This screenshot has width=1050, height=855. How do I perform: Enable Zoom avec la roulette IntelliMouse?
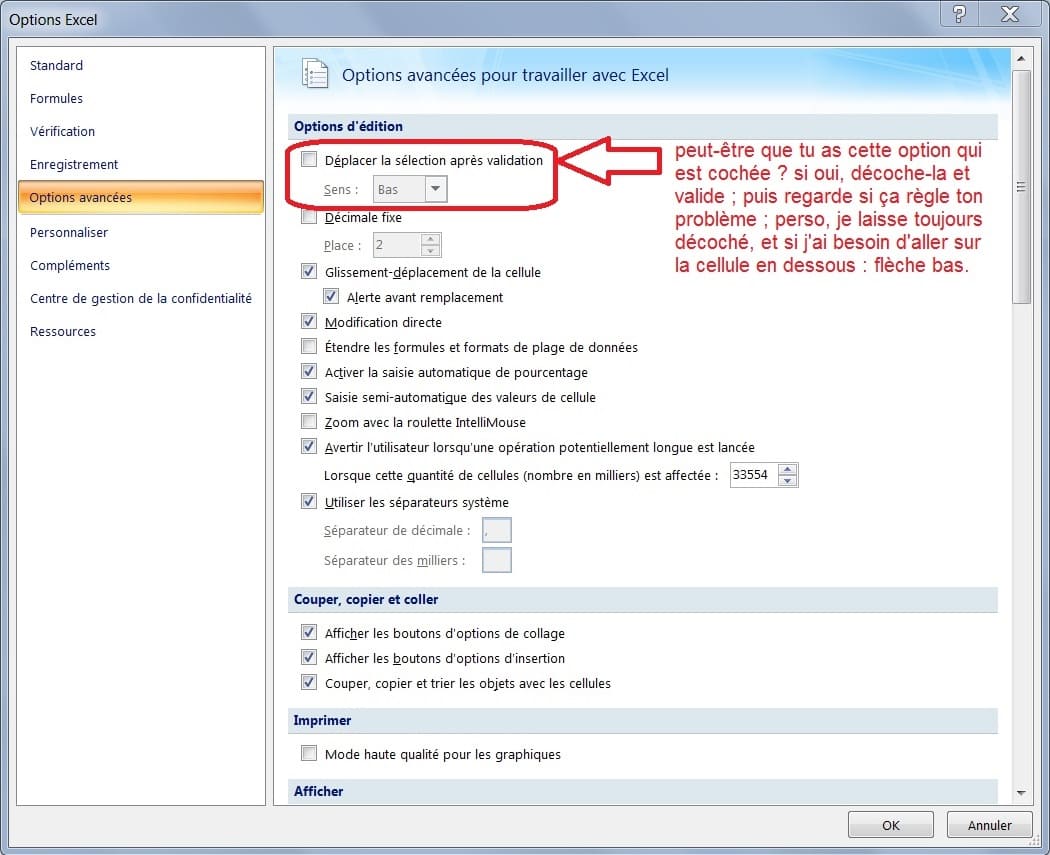click(309, 421)
